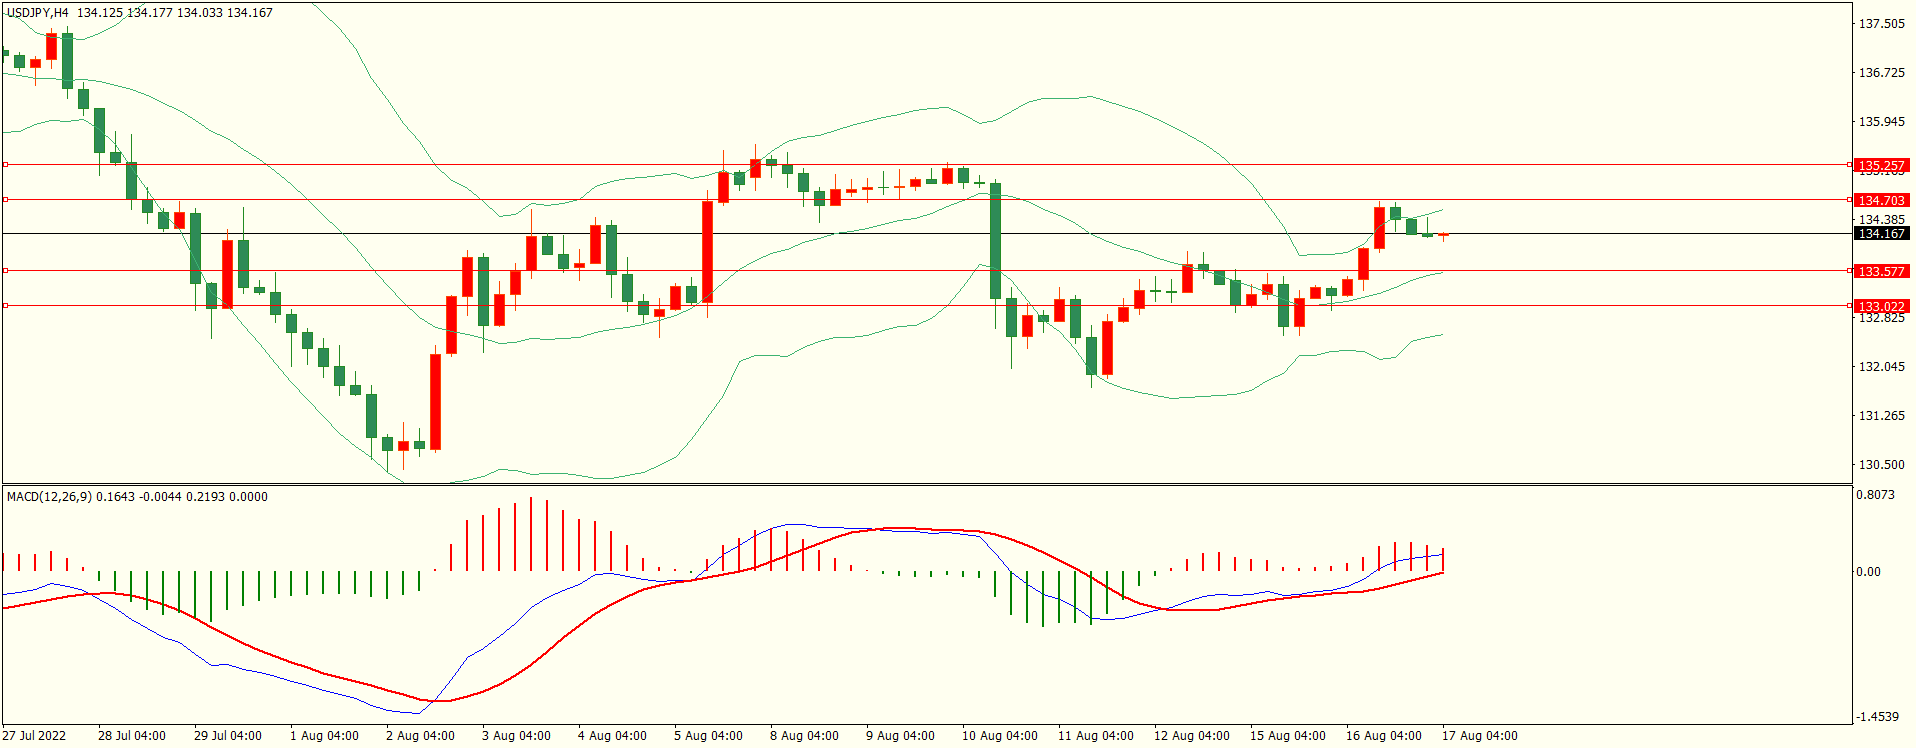Click the 133.022 red price level tag
The image size is (1916, 748).
[1881, 306]
